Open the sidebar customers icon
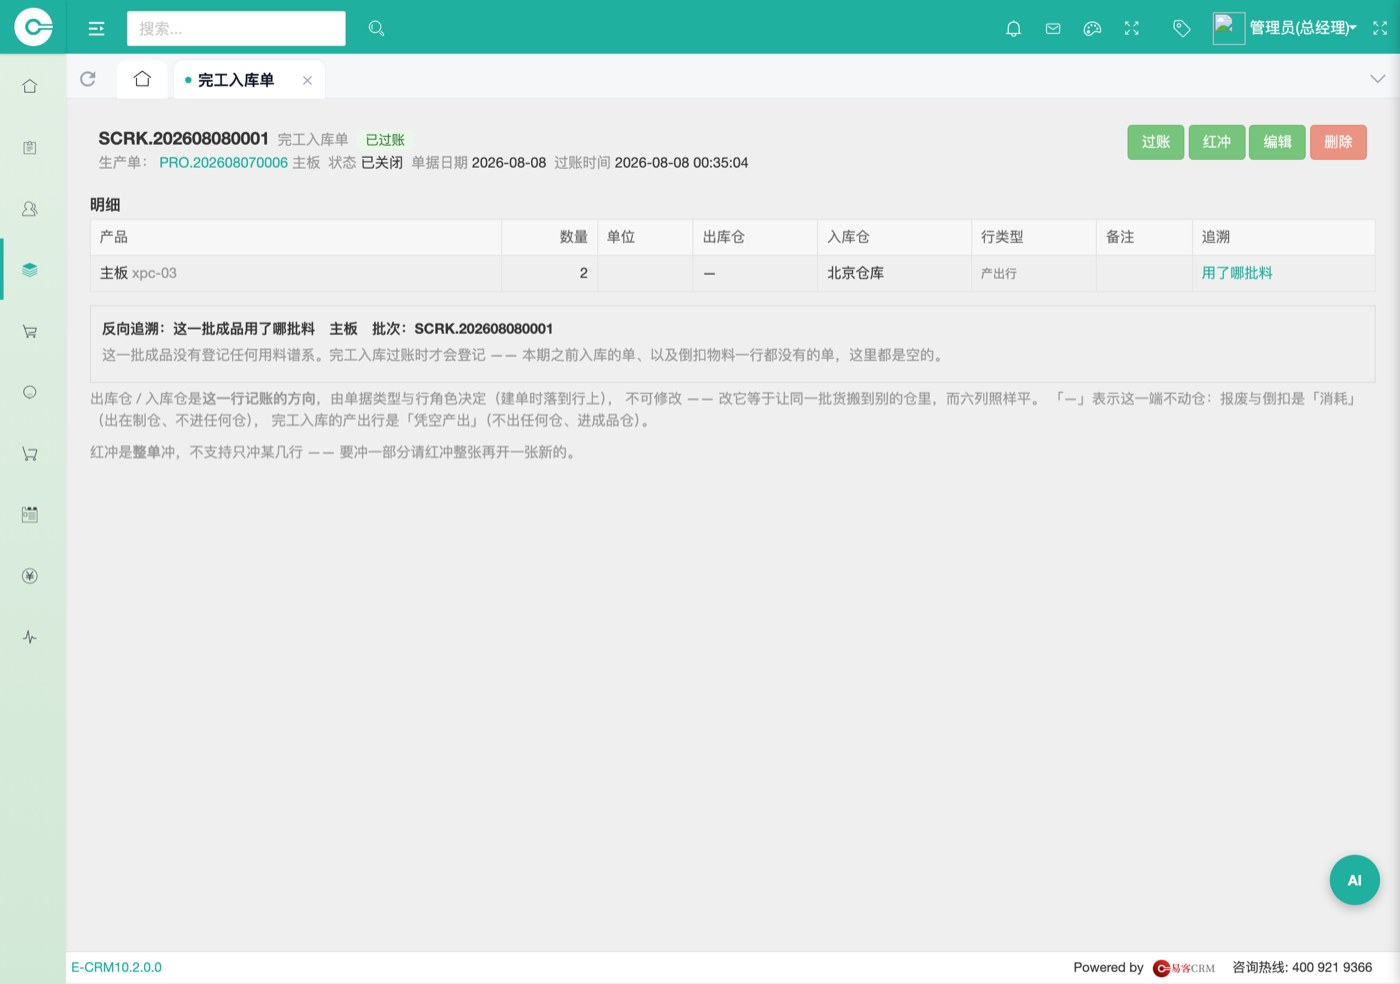The width and height of the screenshot is (1400, 984). coord(30,209)
